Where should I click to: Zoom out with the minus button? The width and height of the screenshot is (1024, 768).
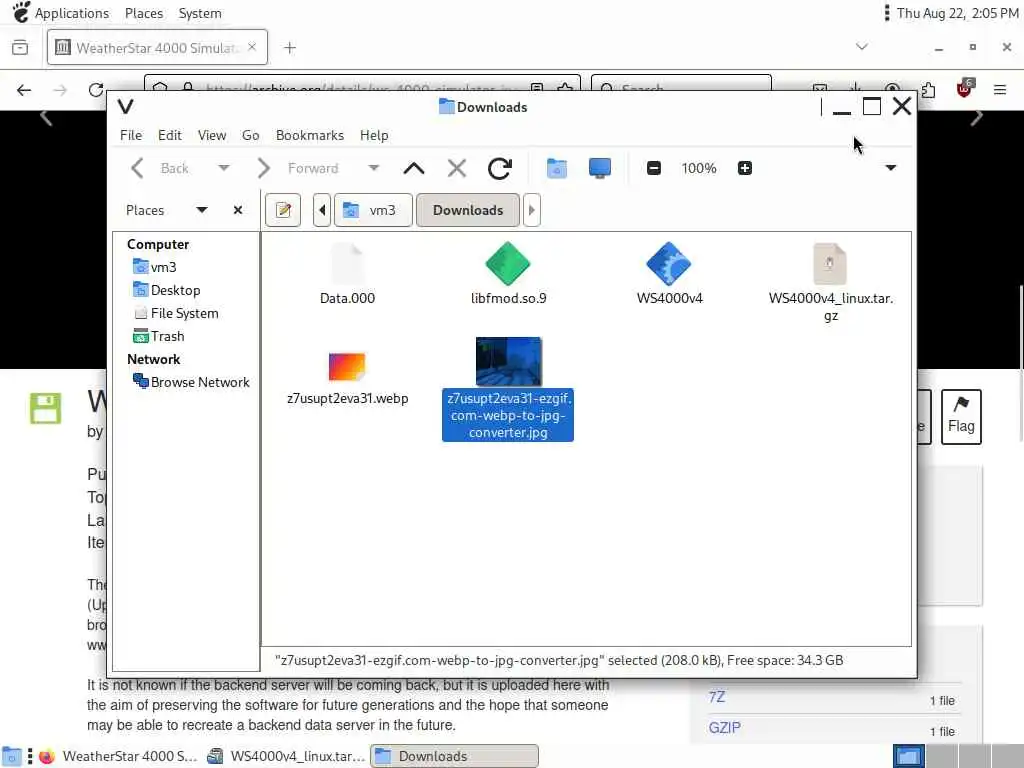[654, 168]
